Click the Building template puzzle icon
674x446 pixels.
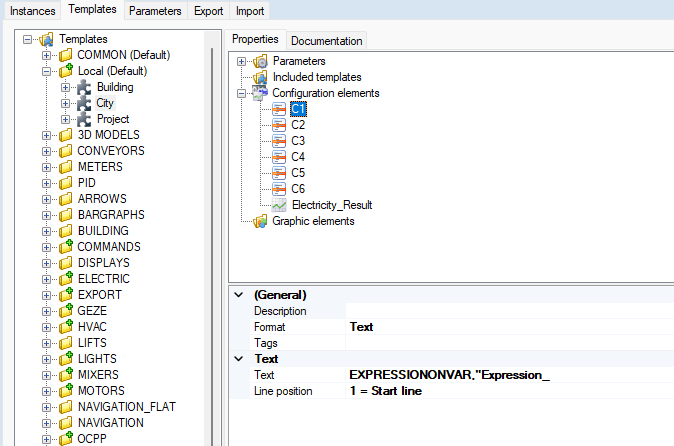pyautogui.click(x=84, y=87)
